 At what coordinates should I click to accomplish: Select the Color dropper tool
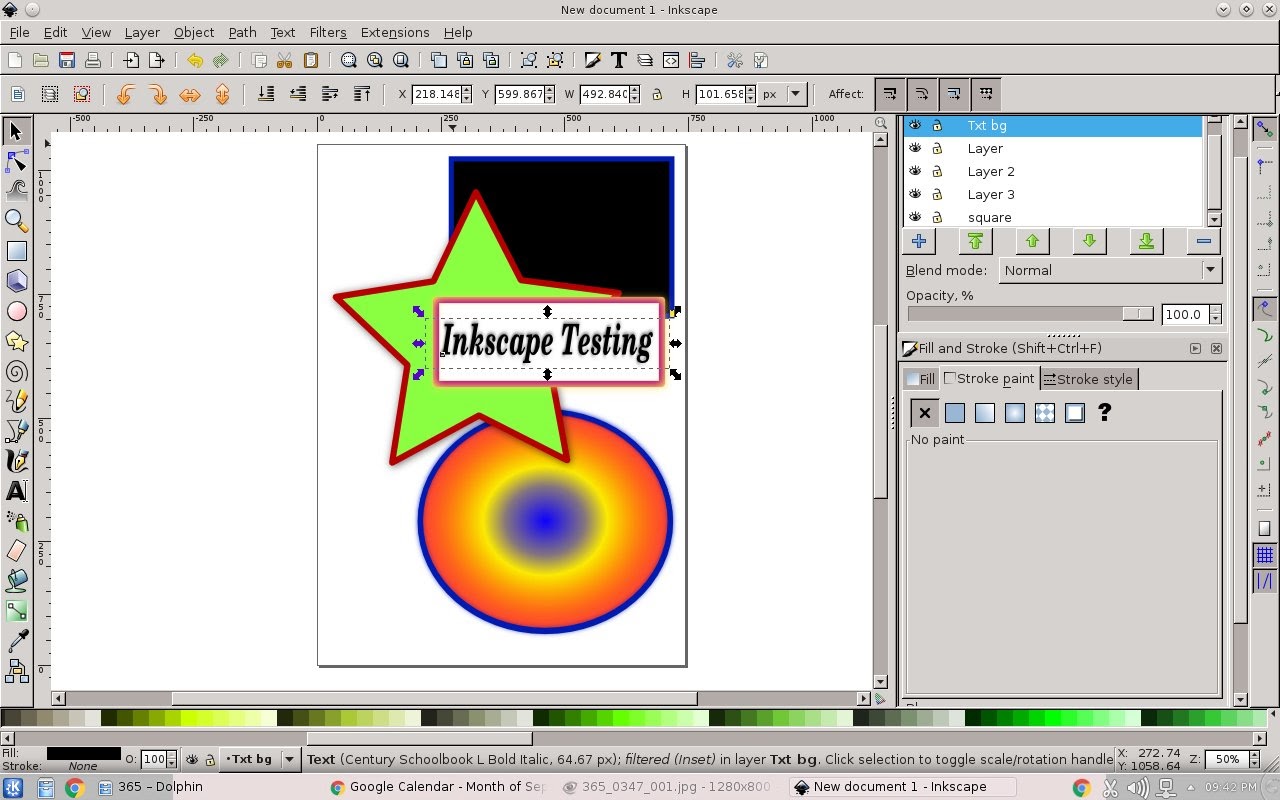tap(17, 641)
